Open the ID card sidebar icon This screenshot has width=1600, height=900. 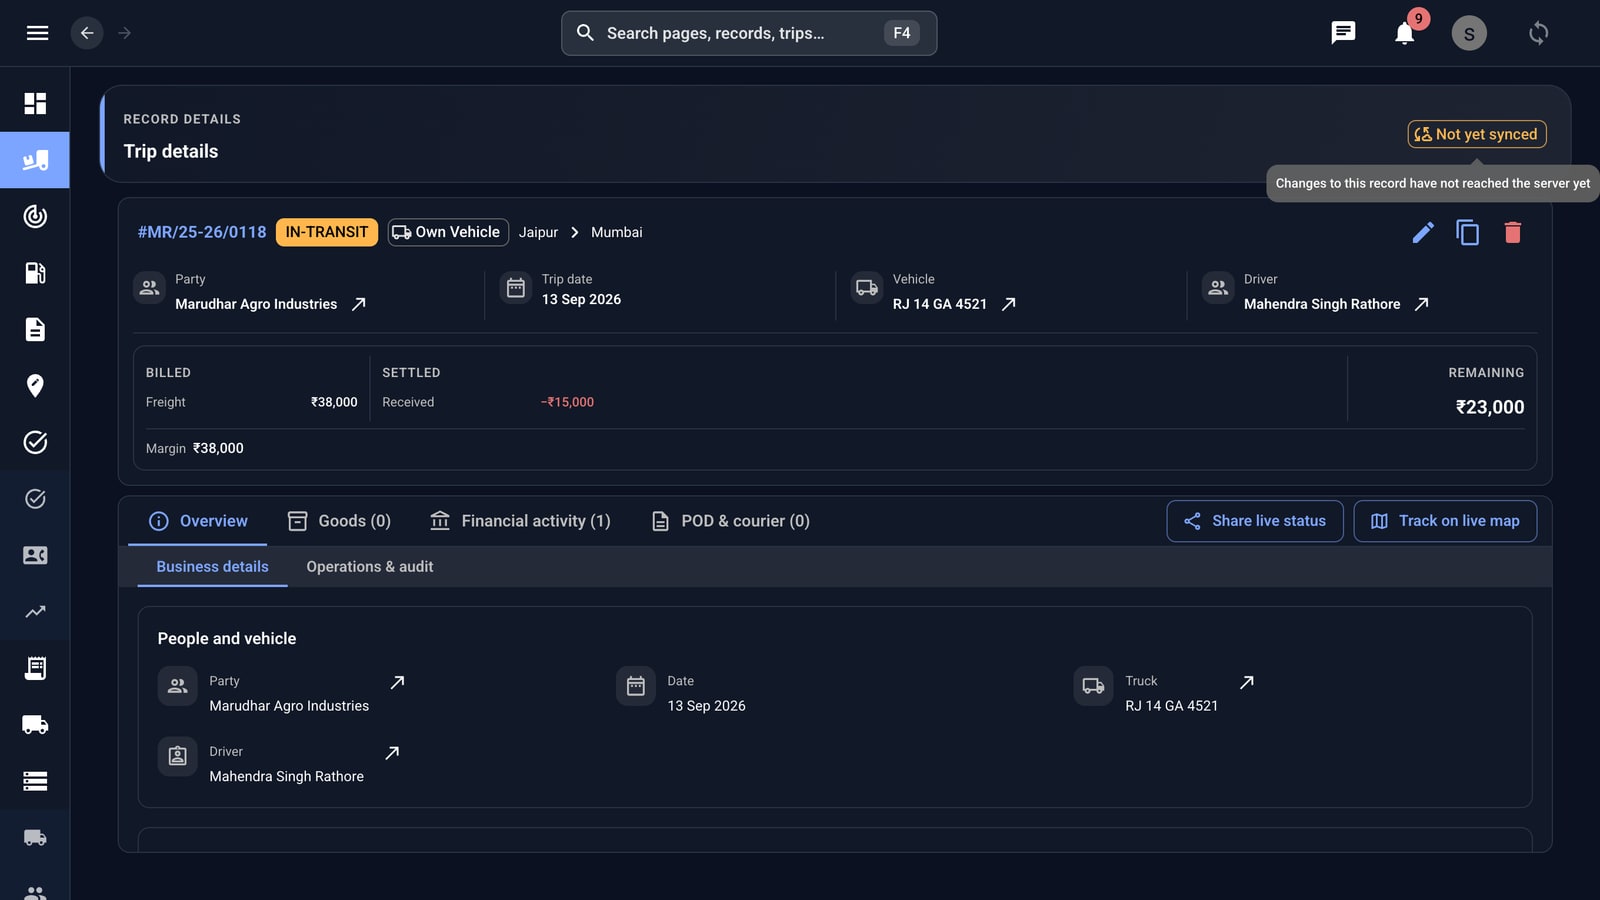pos(35,555)
